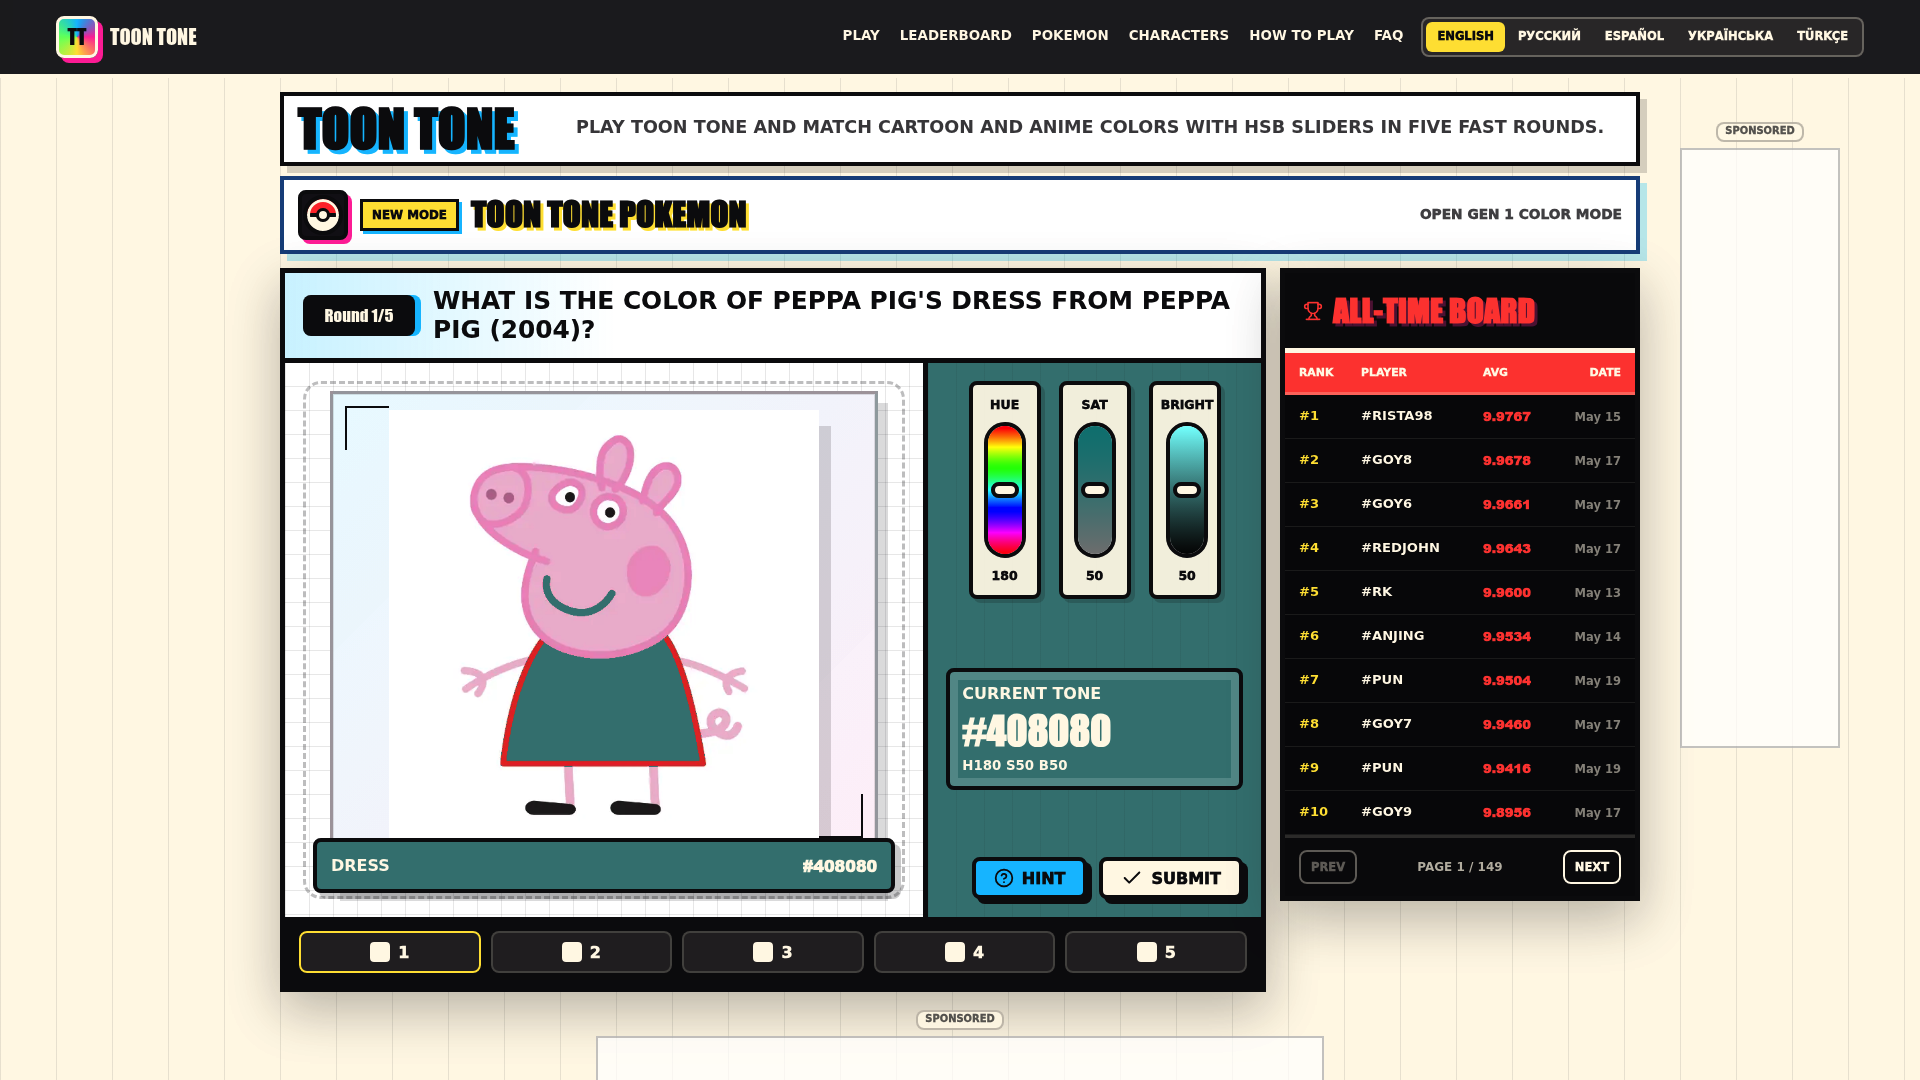Click the 9.9767 average score

pos(1507,417)
